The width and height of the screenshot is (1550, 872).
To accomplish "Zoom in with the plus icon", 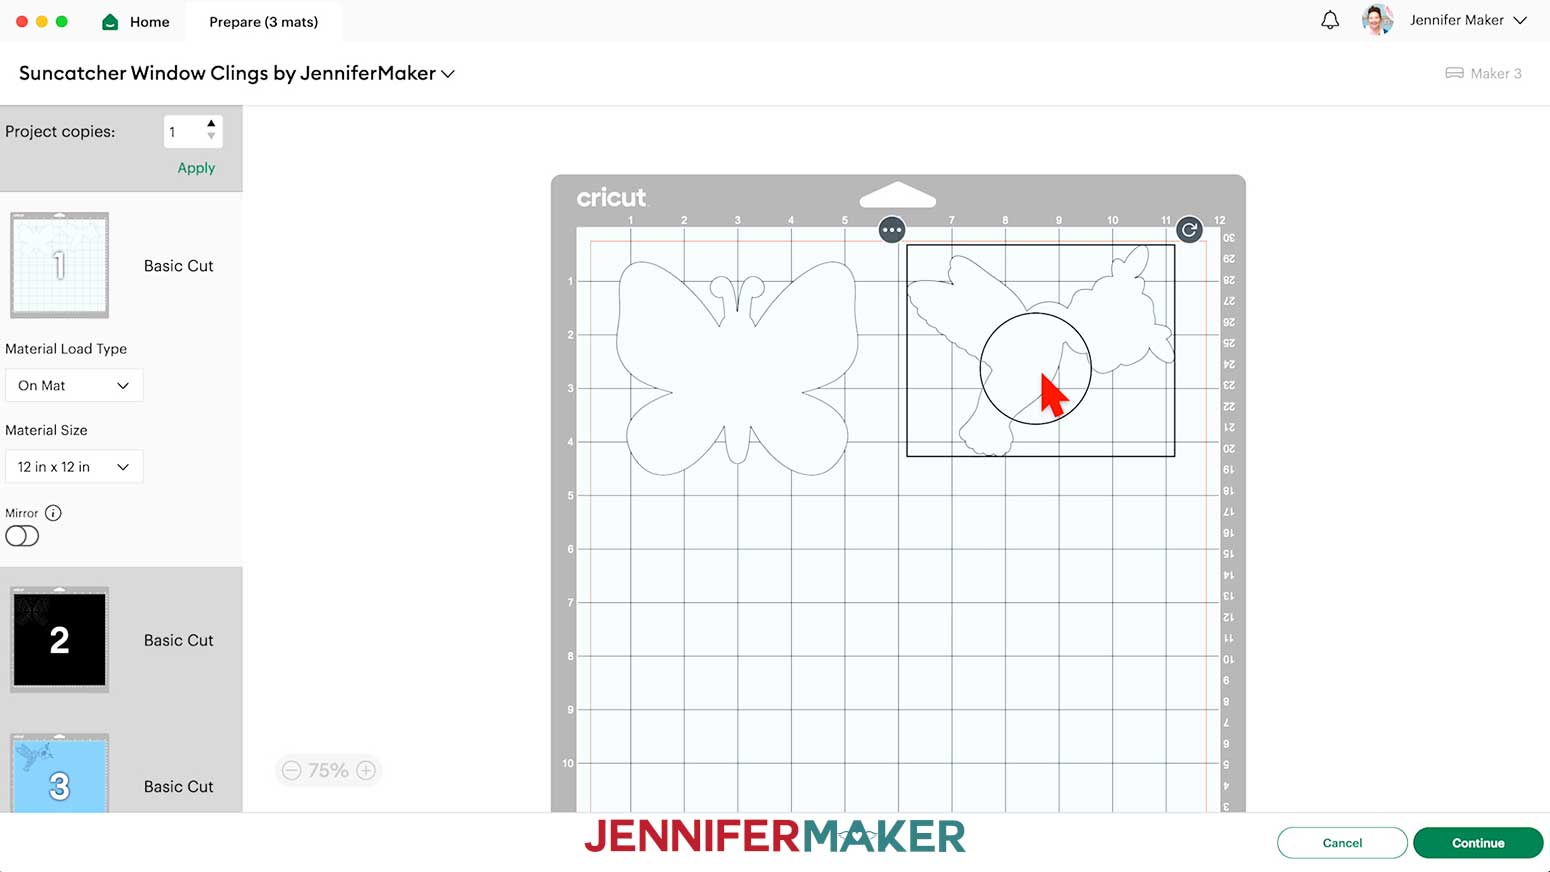I will click(366, 770).
